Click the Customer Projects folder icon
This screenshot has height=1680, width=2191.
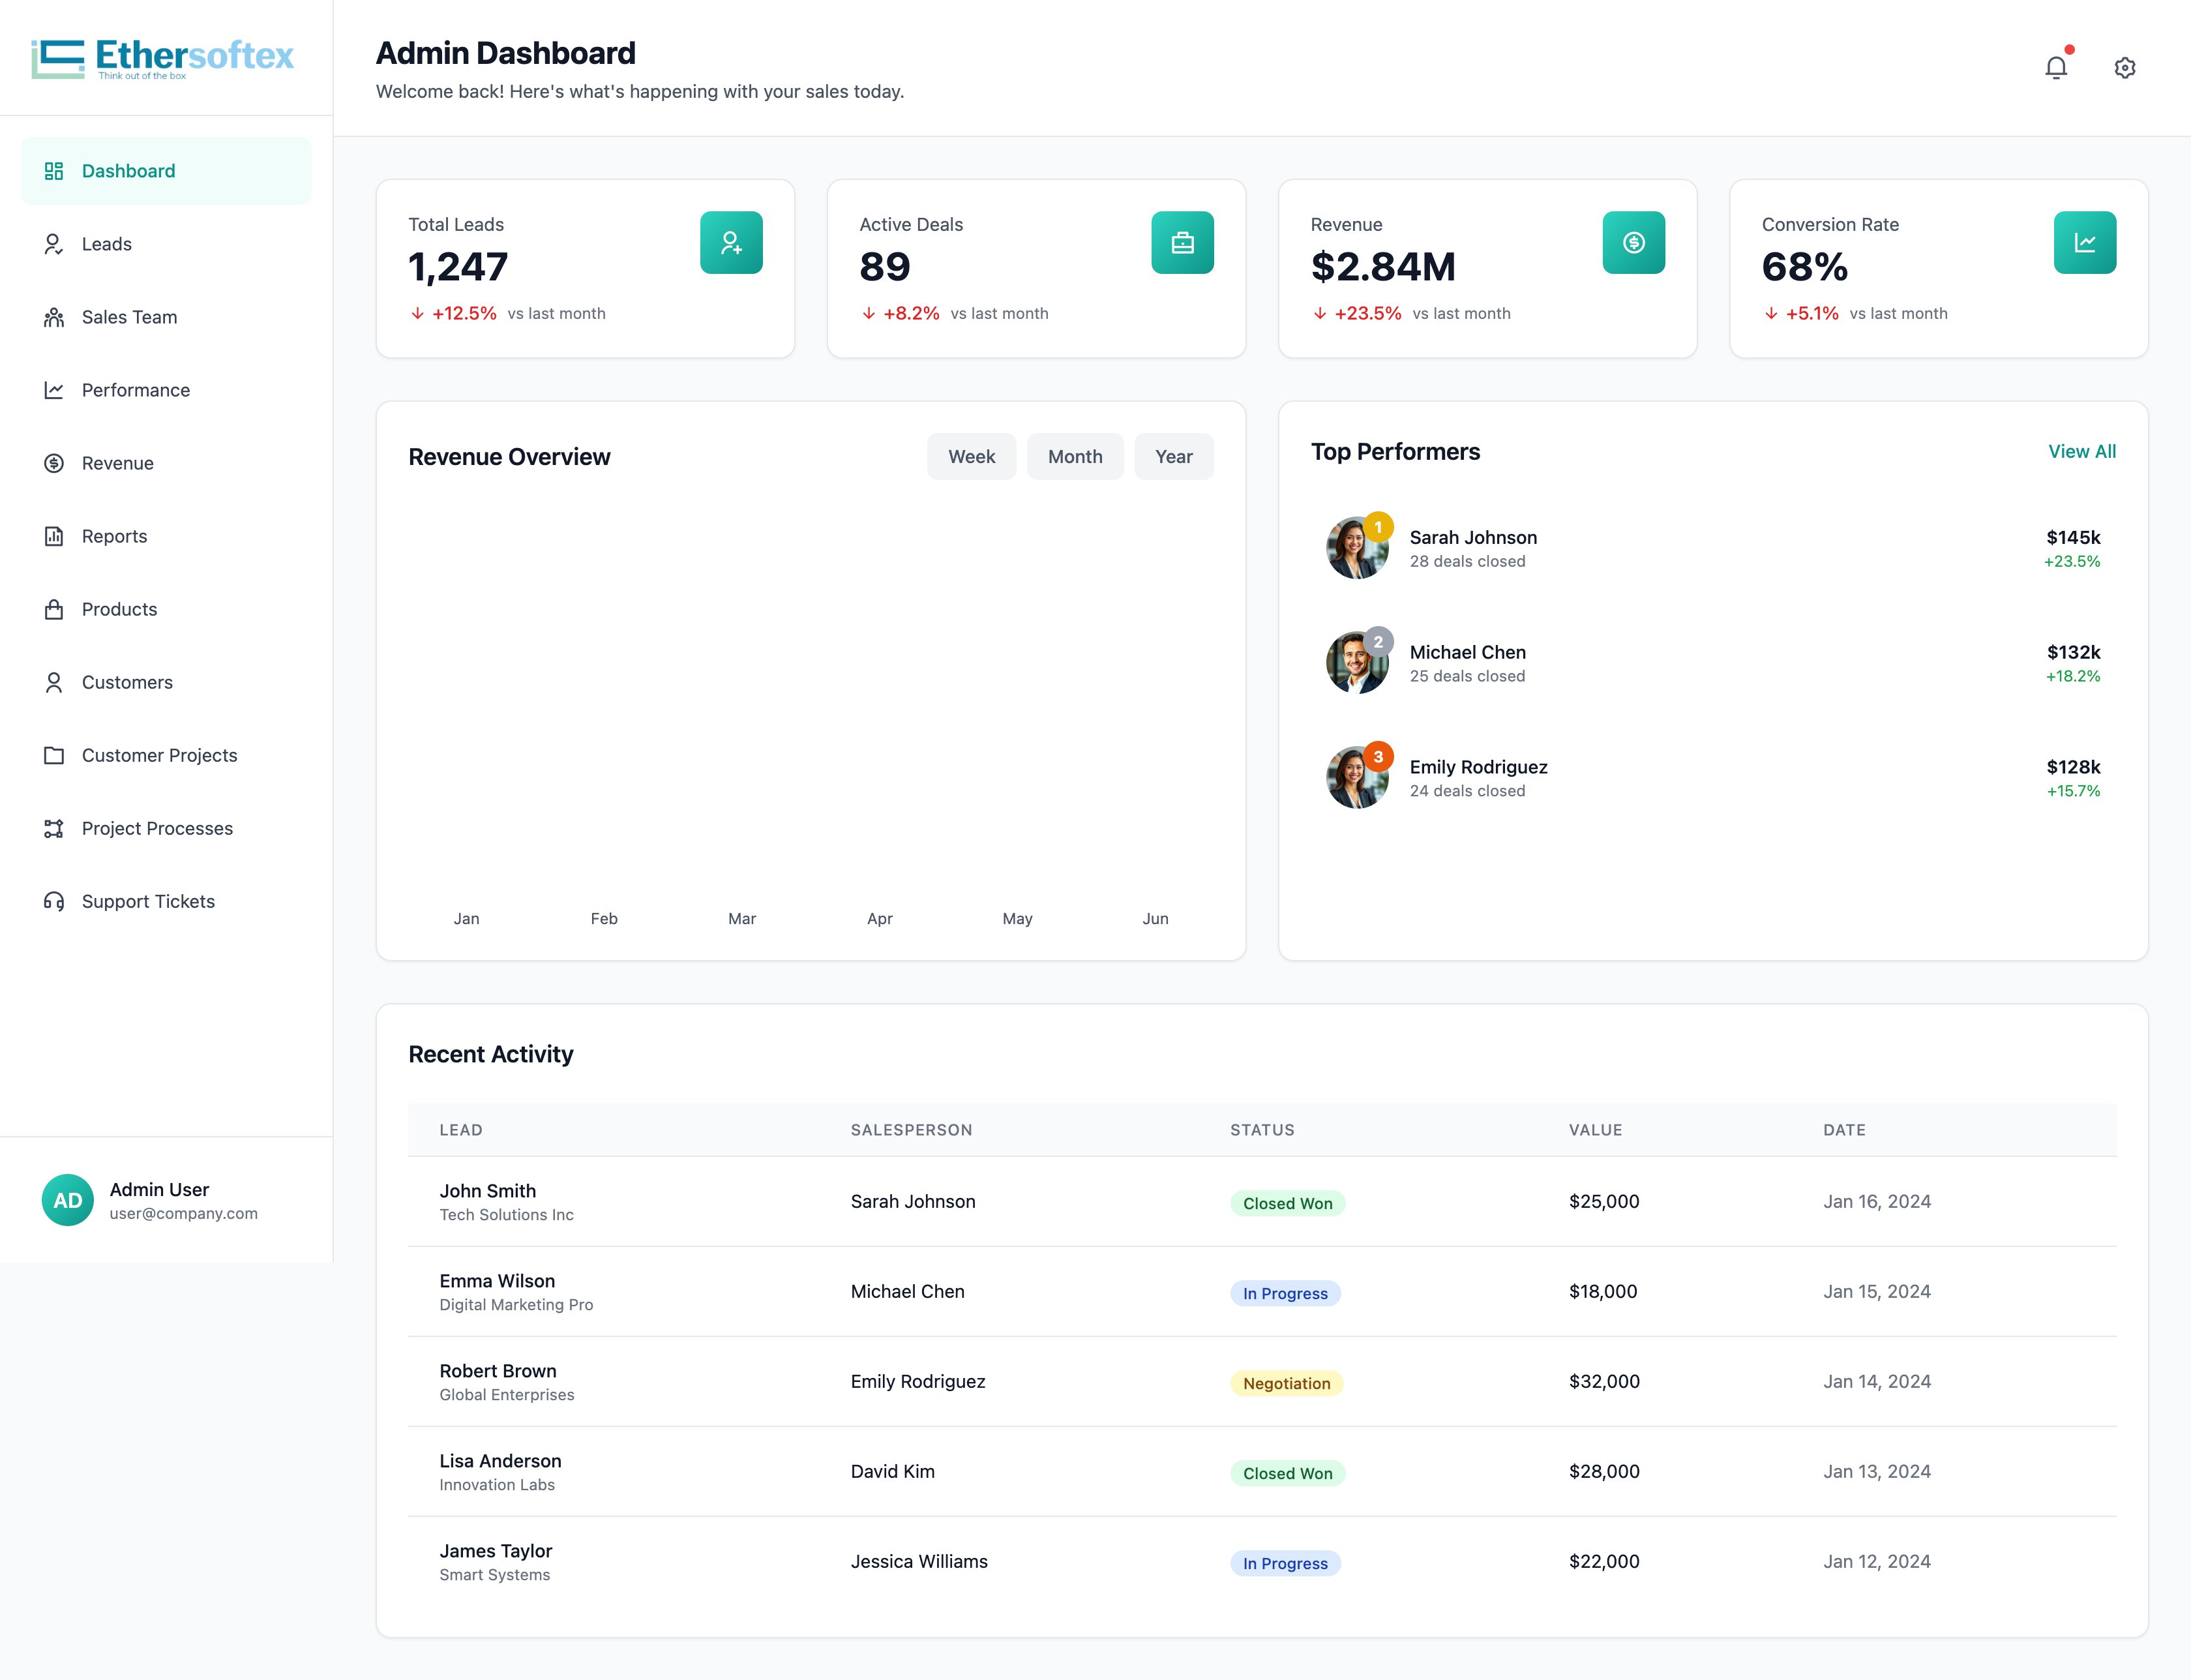pos(54,755)
